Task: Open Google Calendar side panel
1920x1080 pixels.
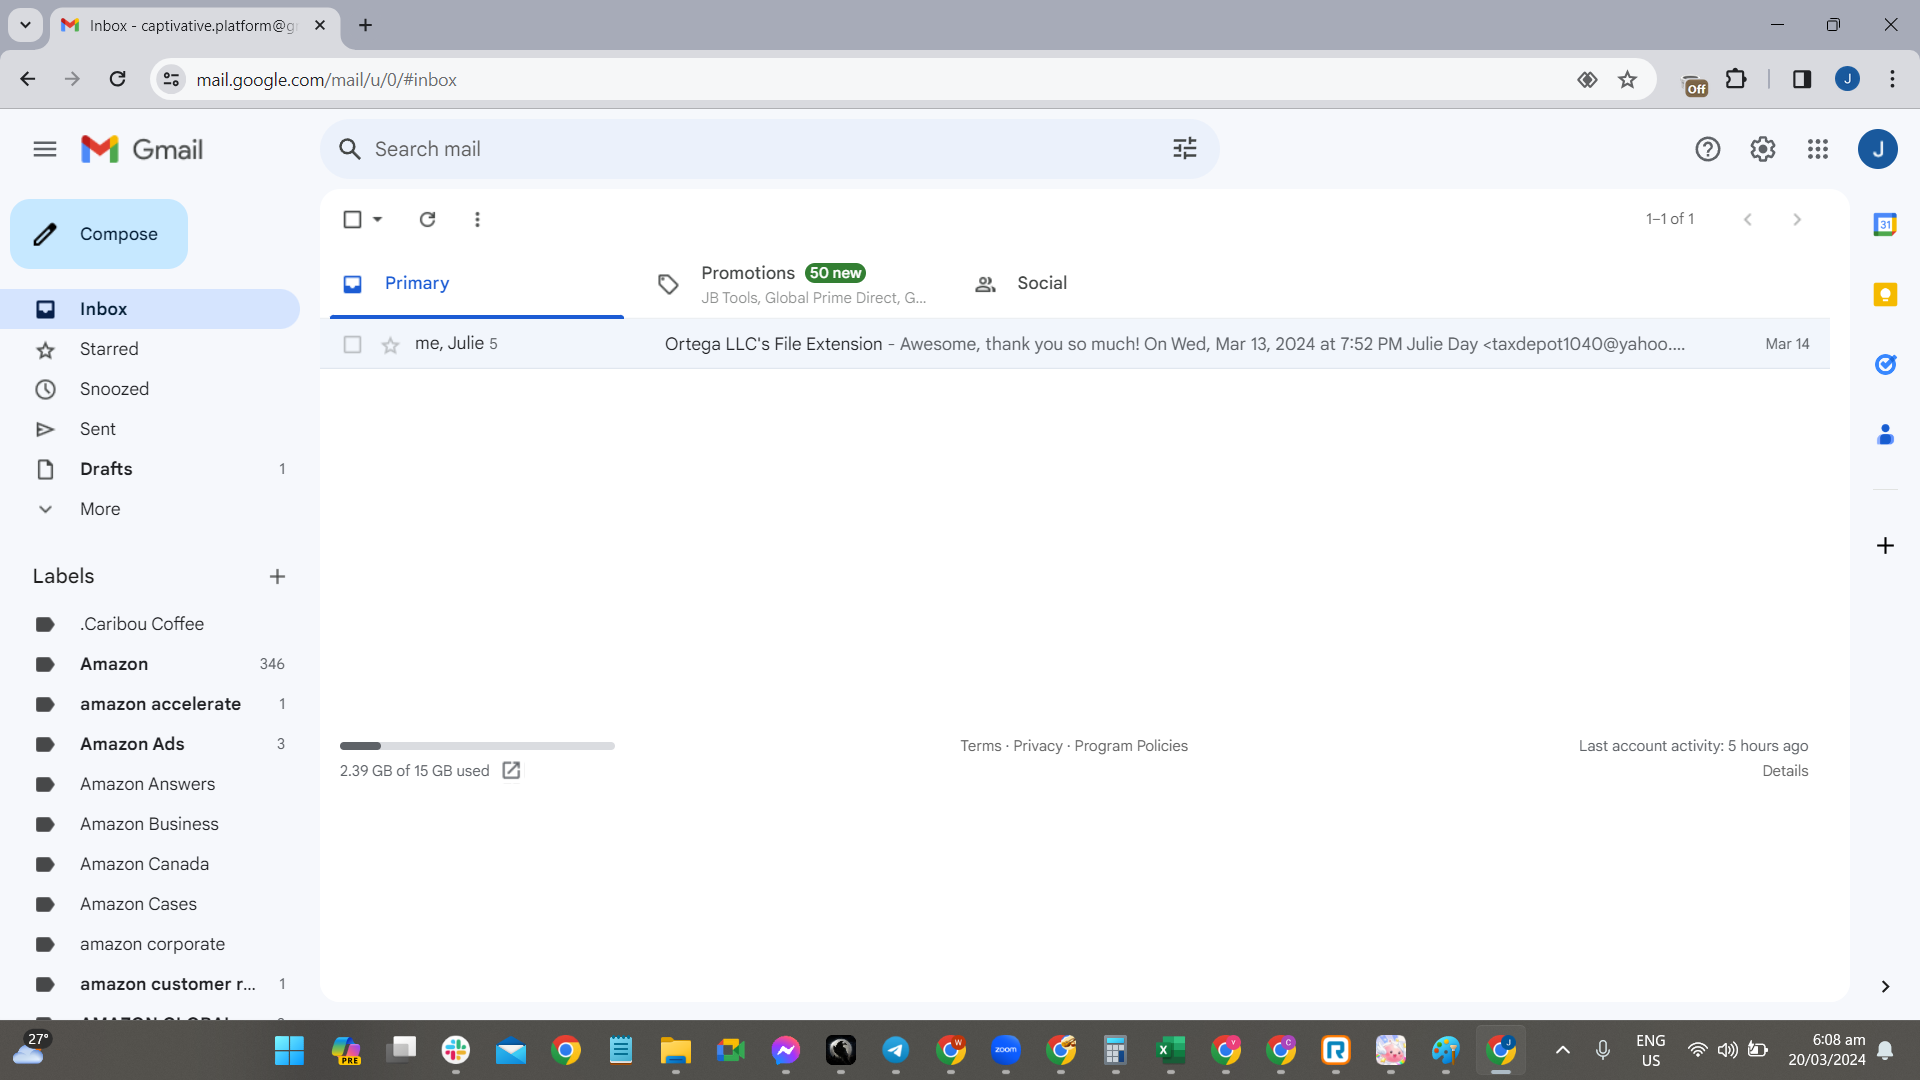Action: (x=1885, y=224)
